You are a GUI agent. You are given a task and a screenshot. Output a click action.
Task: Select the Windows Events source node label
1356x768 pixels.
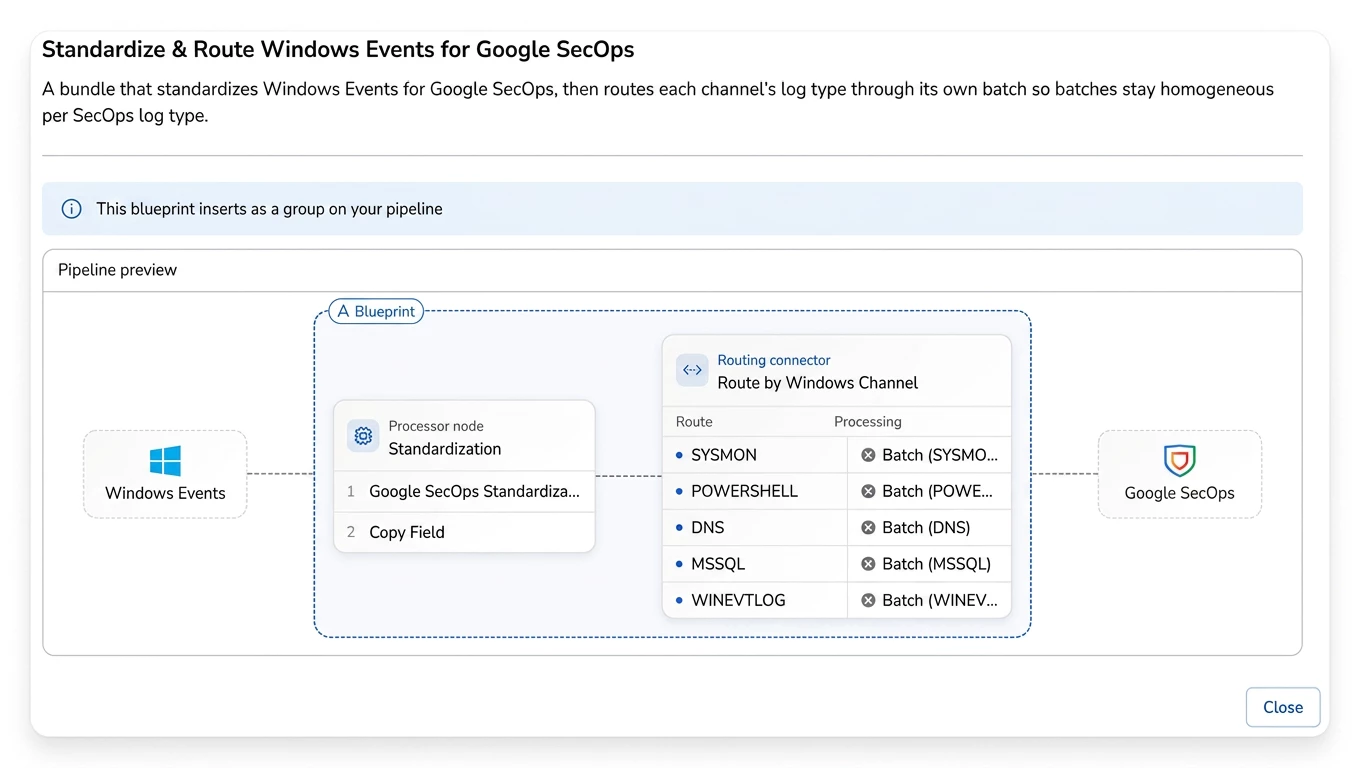[165, 493]
